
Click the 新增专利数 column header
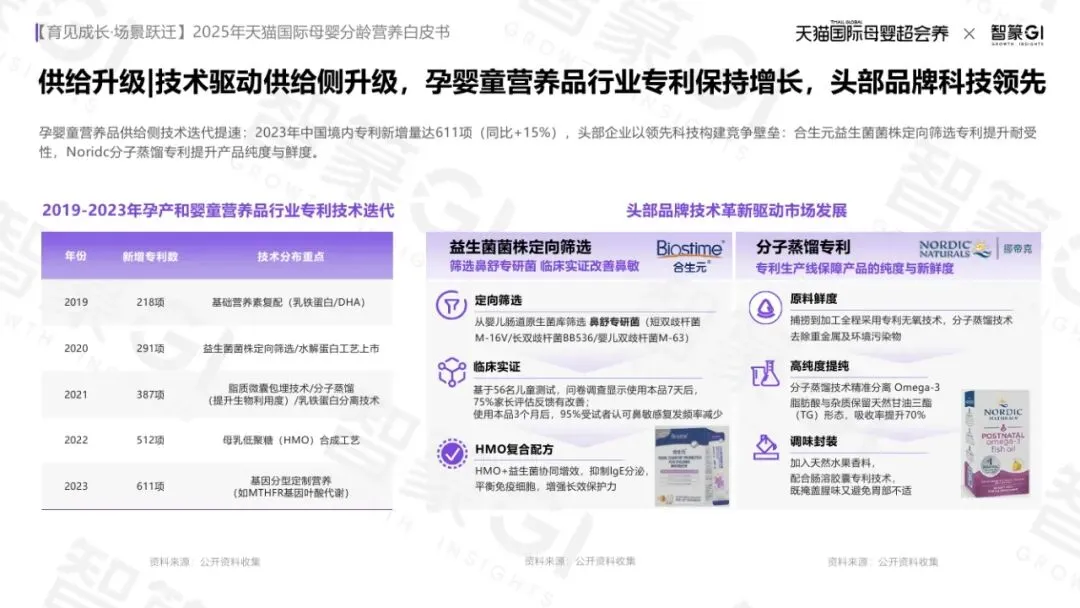point(150,257)
